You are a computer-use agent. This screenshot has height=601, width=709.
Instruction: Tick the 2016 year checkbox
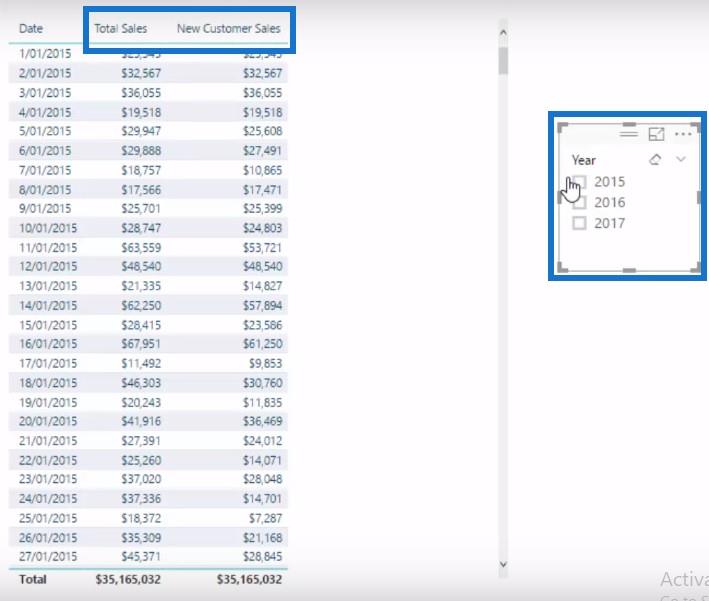(x=579, y=203)
